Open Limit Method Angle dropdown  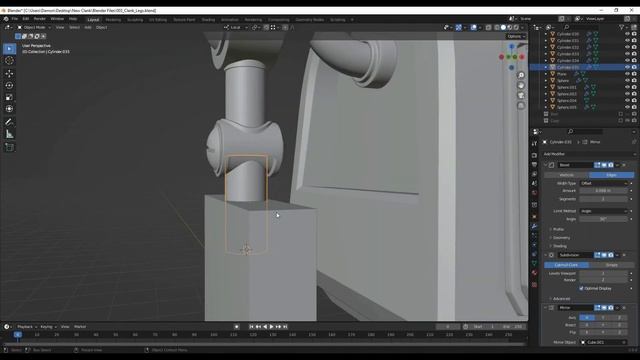(603, 211)
